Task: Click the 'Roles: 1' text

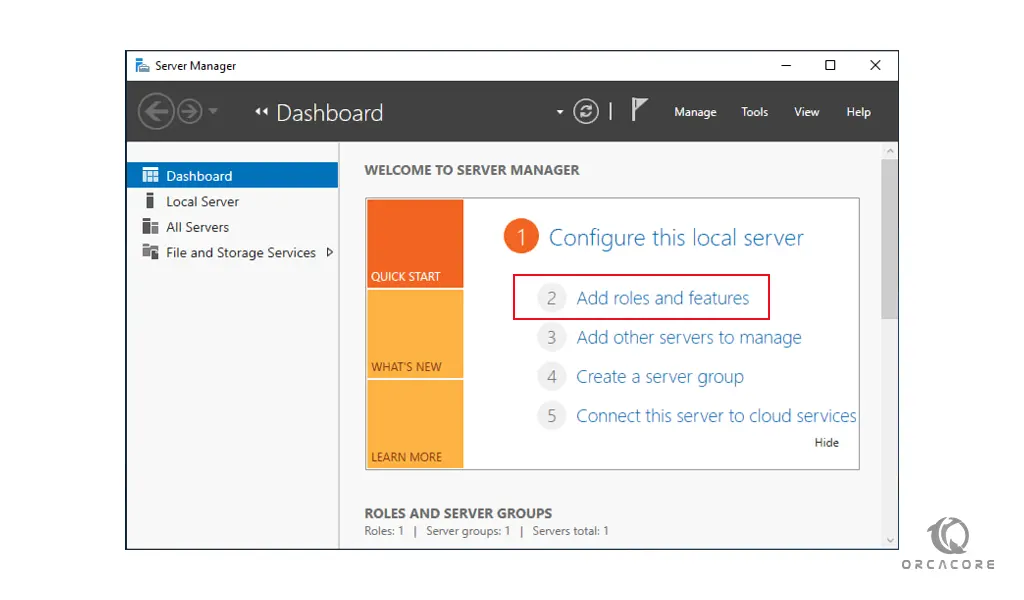Action: [x=384, y=531]
